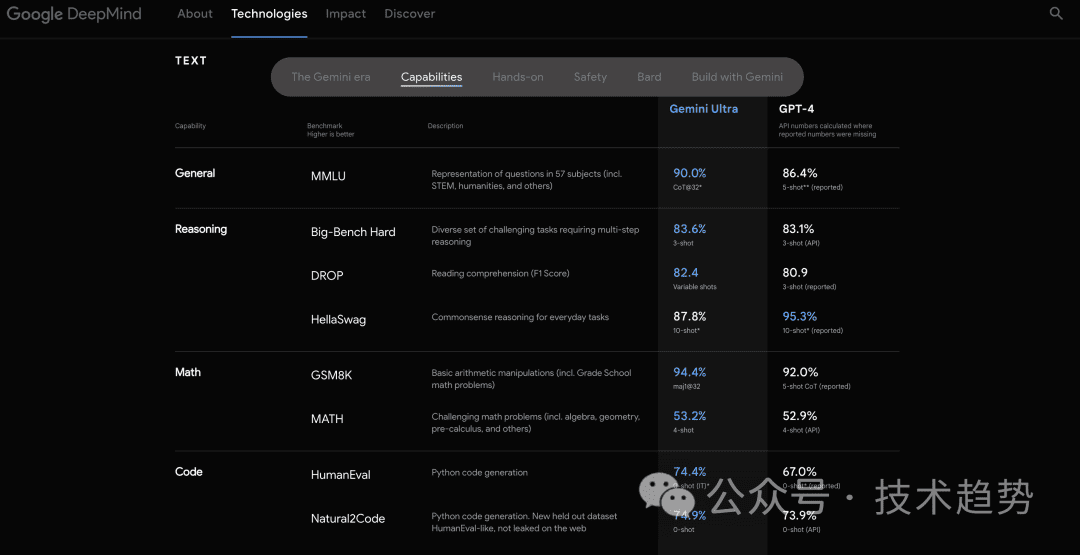Click the Gemini Ultra column header
Image resolution: width=1080 pixels, height=555 pixels.
click(703, 109)
